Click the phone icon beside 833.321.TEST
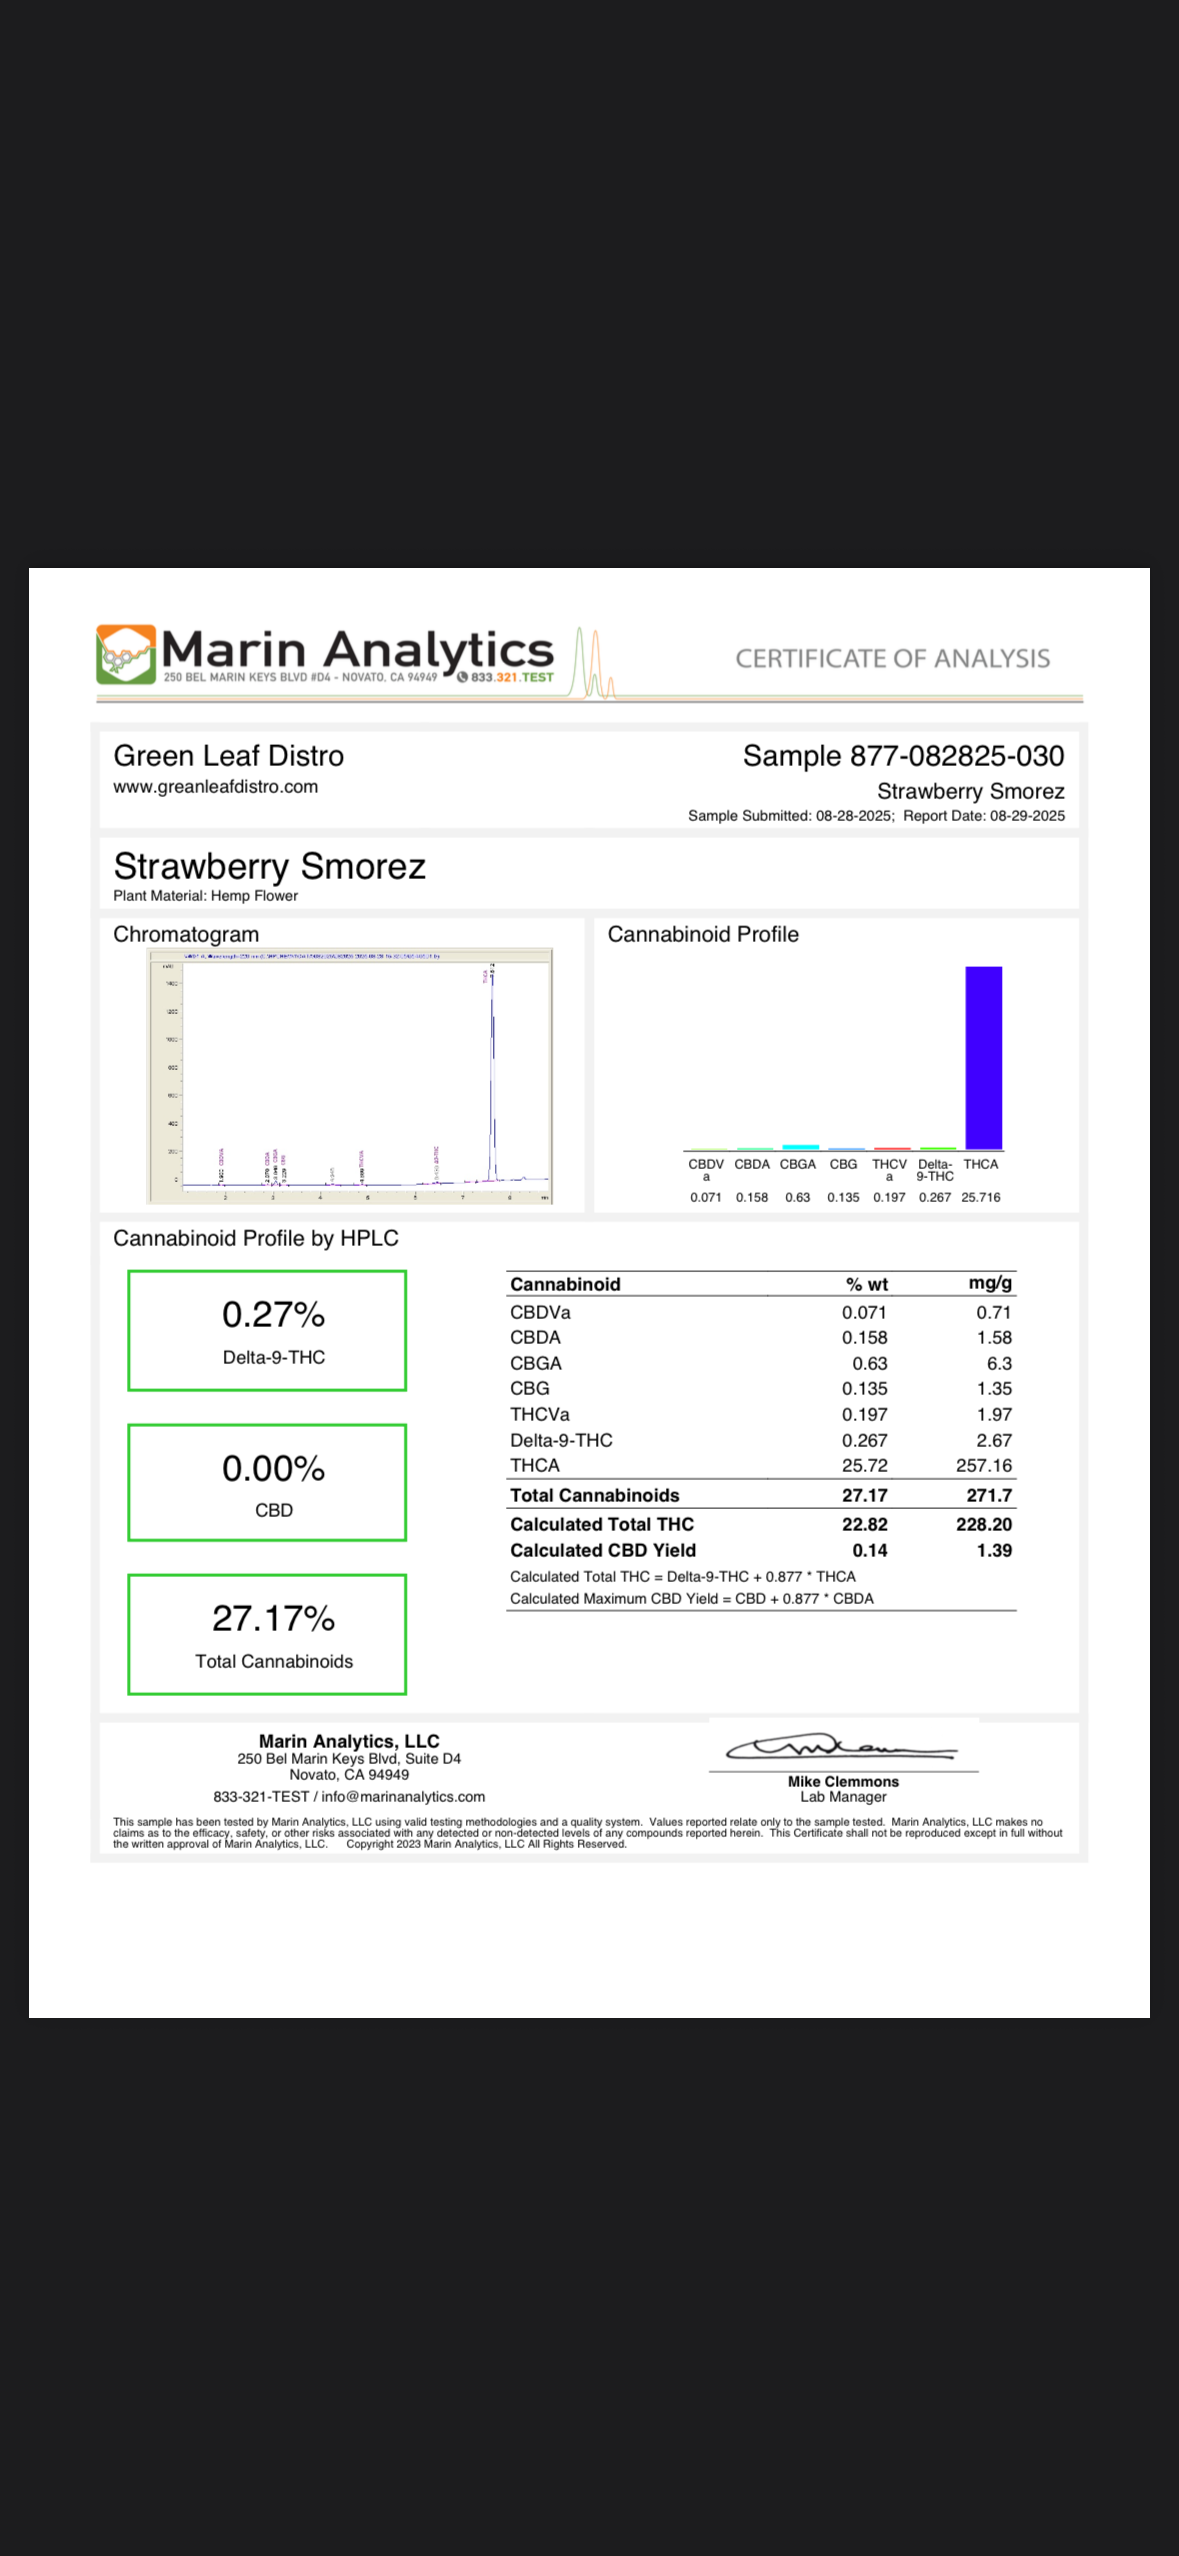1179x2556 pixels. (462, 677)
